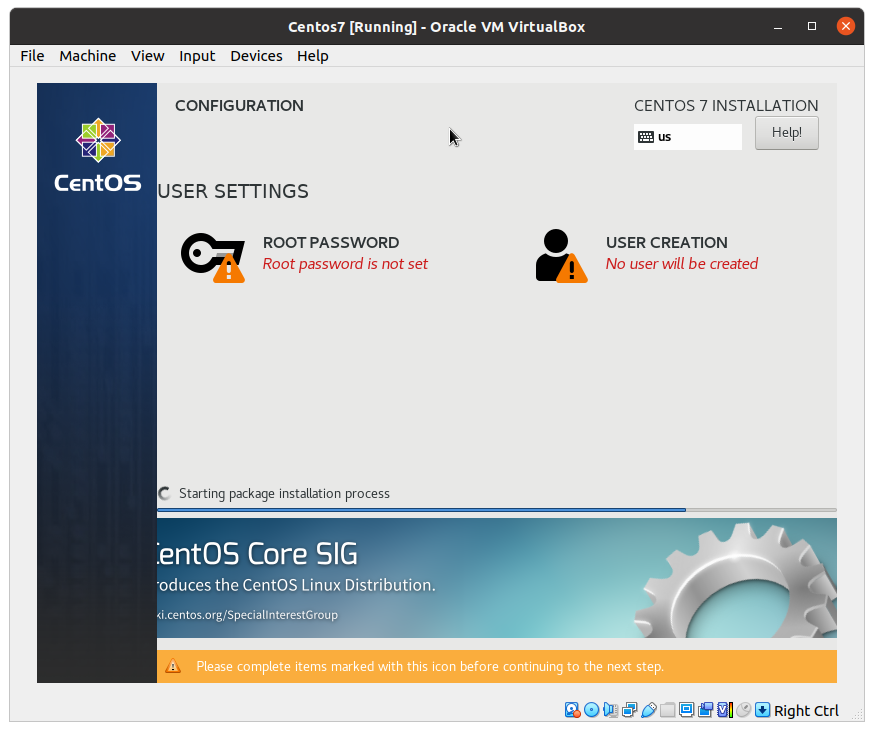Click the USB devices status icon

click(x=649, y=710)
